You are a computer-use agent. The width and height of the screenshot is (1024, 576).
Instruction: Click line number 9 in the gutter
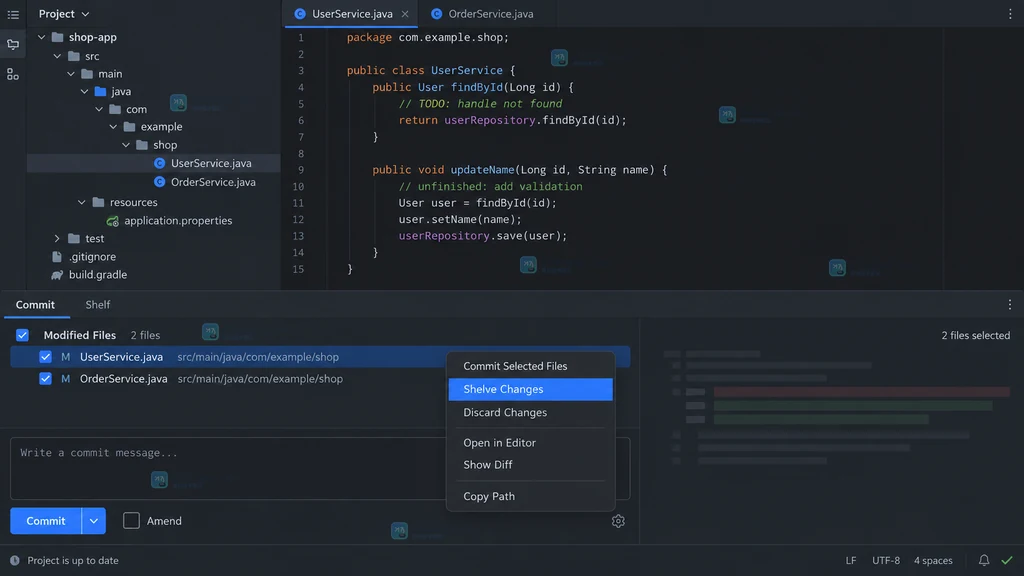(x=300, y=170)
